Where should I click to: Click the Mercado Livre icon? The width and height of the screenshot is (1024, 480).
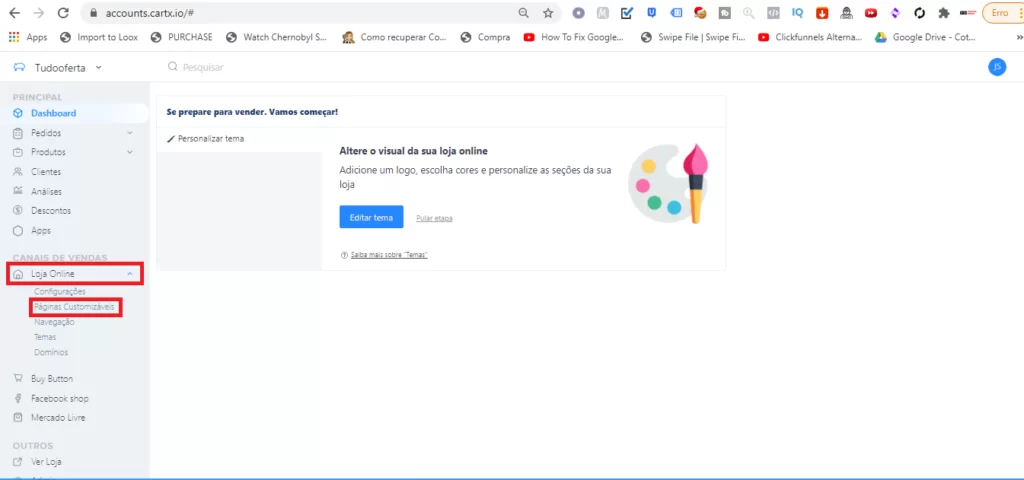[x=18, y=417]
